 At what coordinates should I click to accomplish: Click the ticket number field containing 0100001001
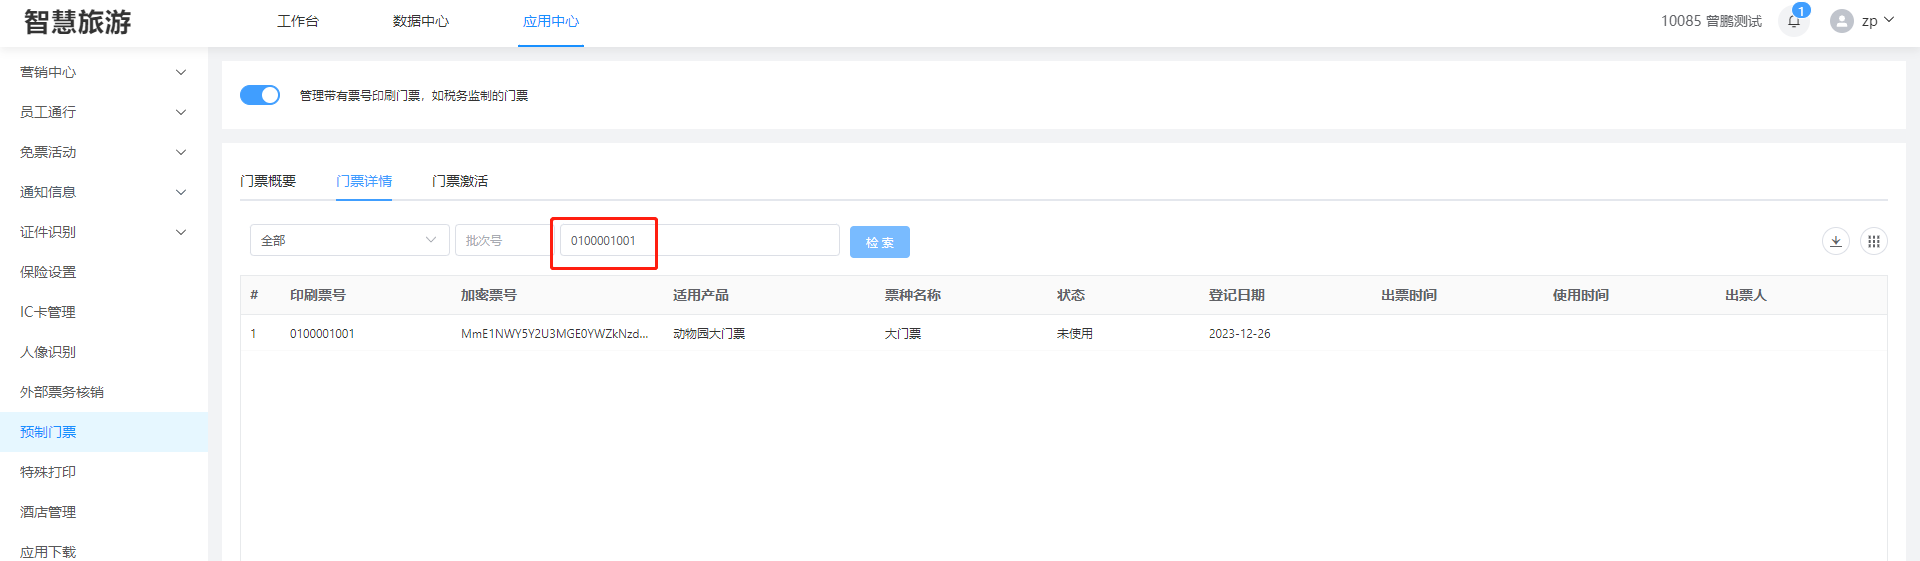click(698, 240)
